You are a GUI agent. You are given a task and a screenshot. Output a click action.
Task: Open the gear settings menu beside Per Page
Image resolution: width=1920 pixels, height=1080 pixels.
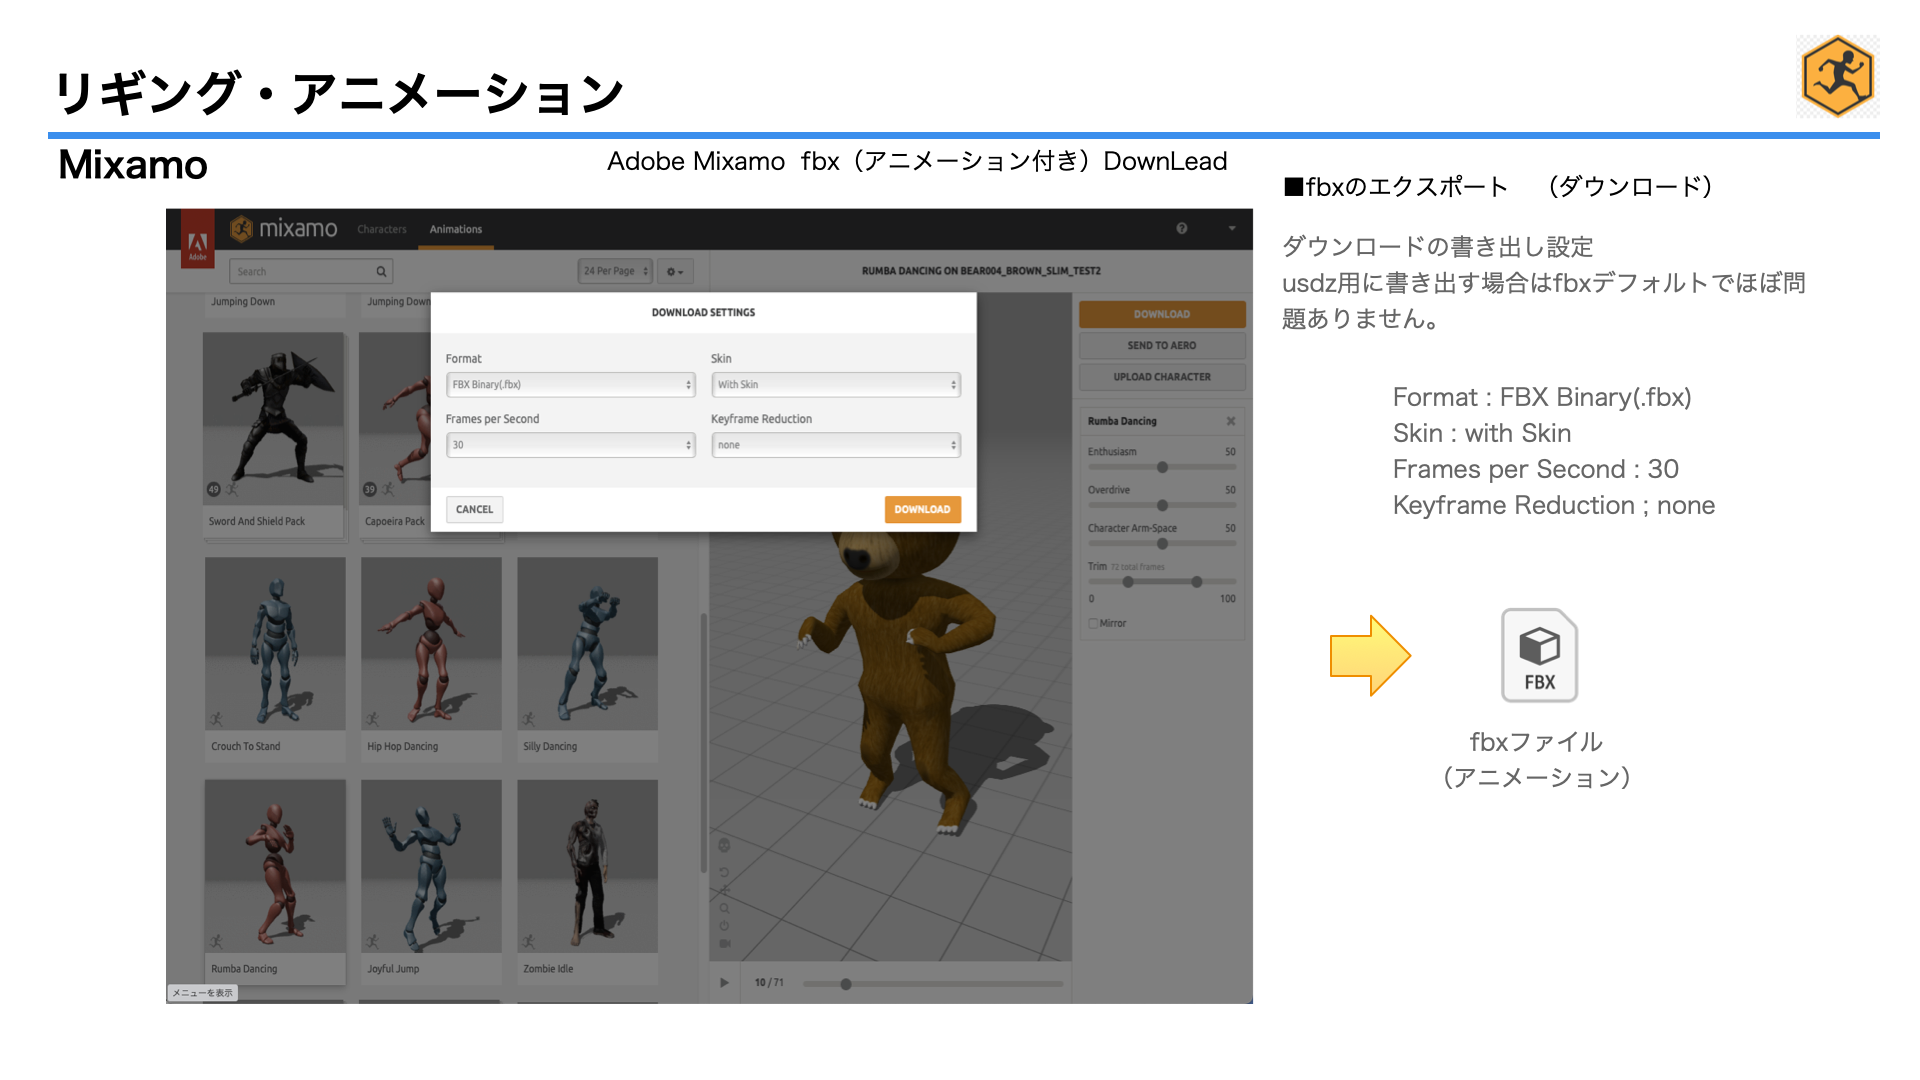(675, 271)
